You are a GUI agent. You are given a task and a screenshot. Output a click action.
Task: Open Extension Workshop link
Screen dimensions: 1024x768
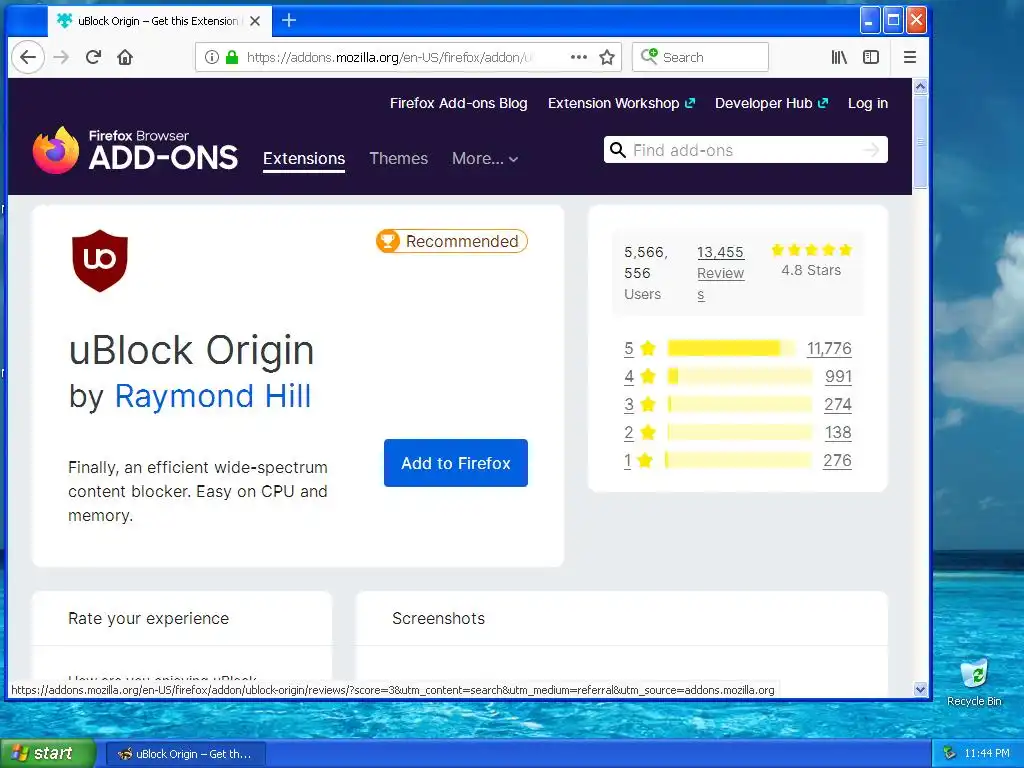(621, 103)
